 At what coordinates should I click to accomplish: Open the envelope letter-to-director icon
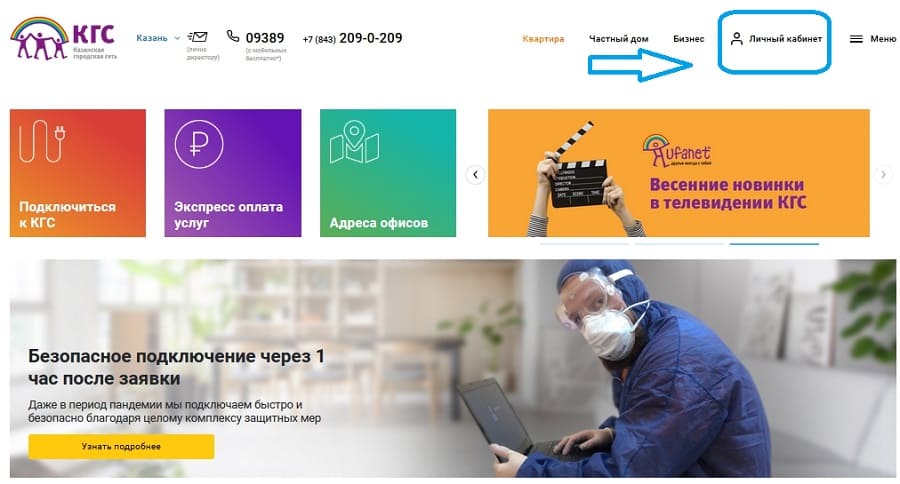click(x=197, y=37)
